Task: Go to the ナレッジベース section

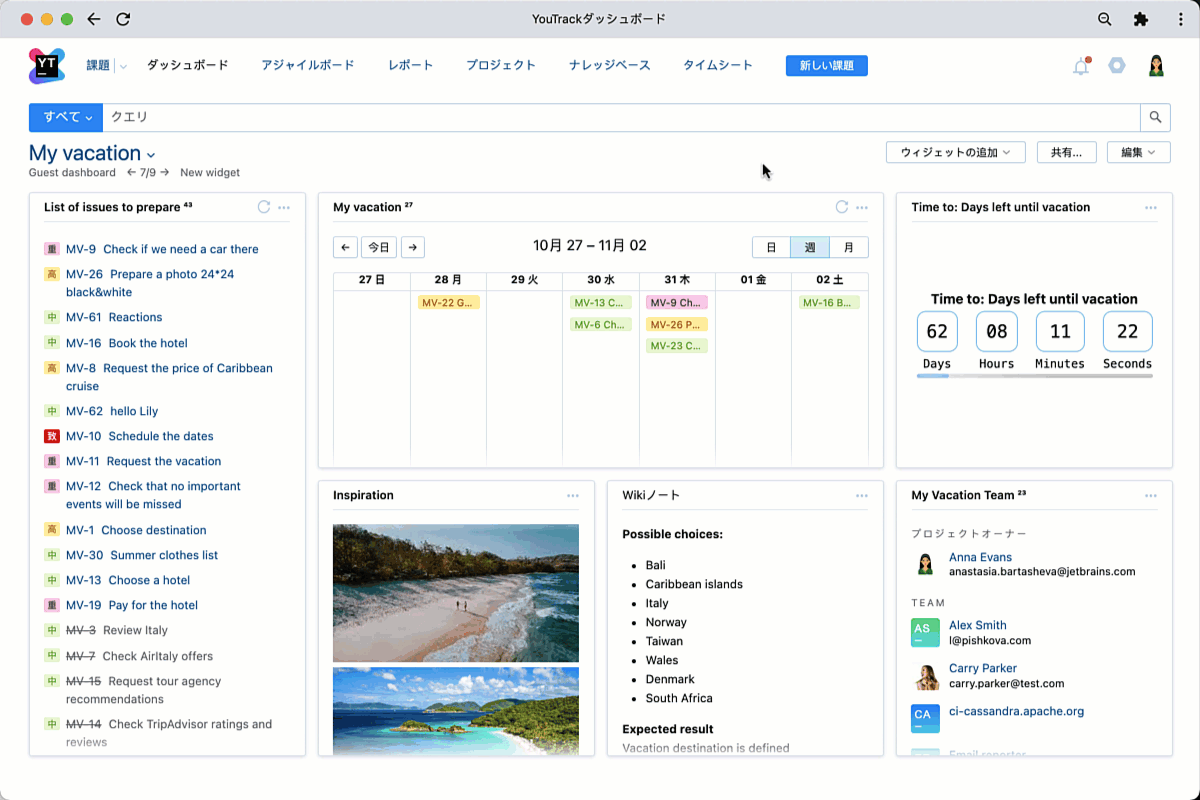Action: point(609,65)
